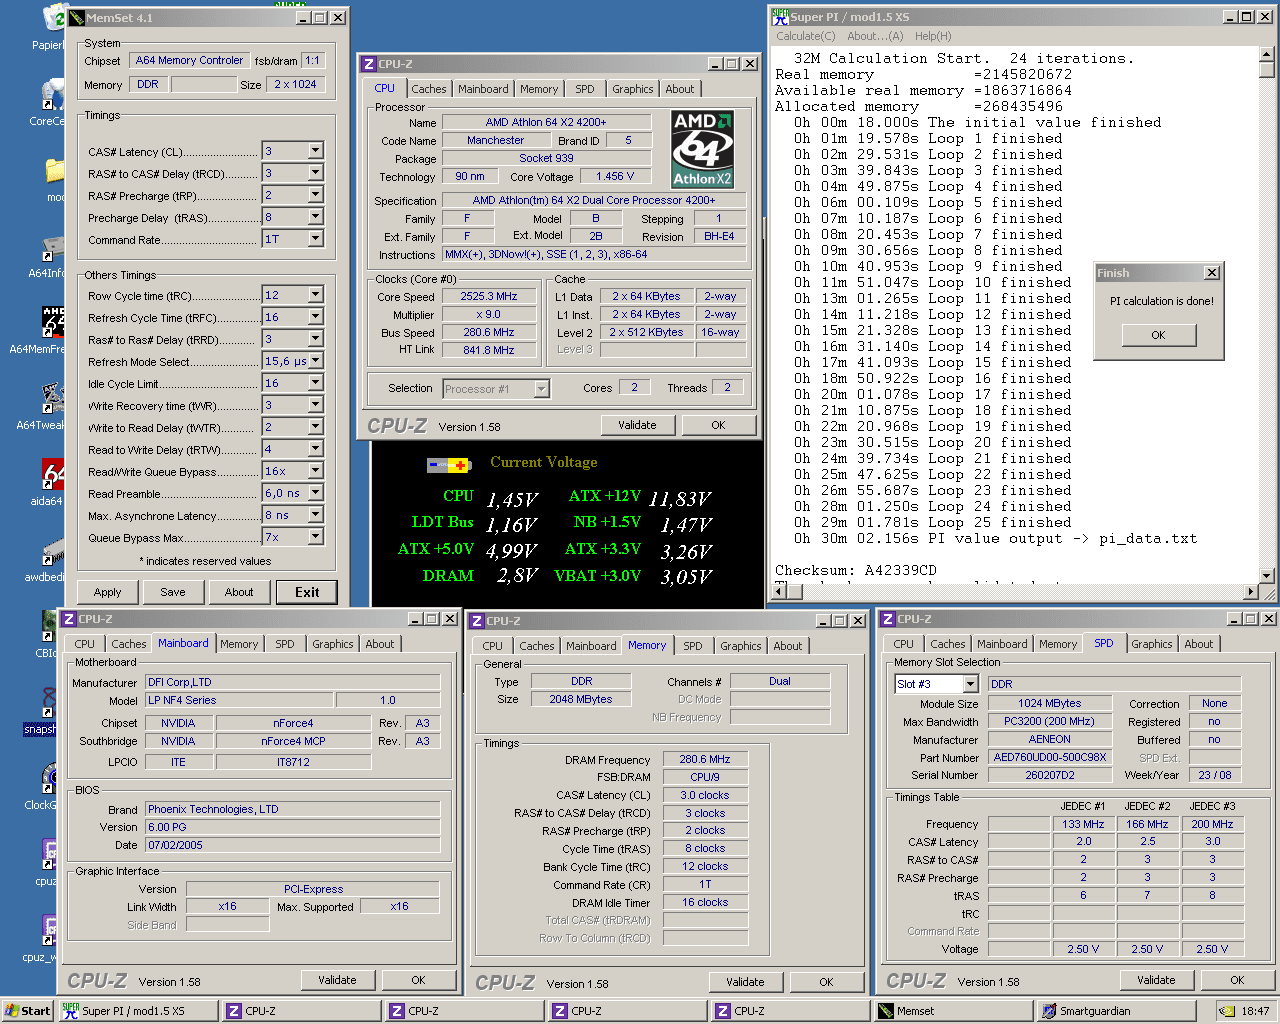Viewport: 1280px width, 1024px height.
Task: Click the system tray icon near clock
Action: pos(1228,1011)
